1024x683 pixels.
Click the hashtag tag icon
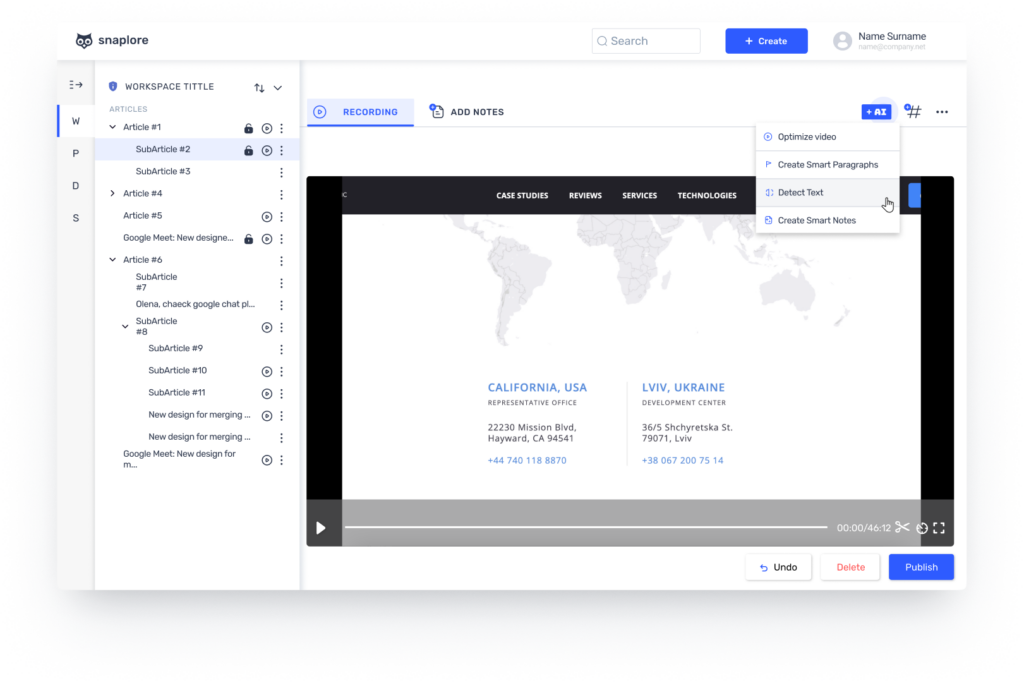click(x=912, y=112)
